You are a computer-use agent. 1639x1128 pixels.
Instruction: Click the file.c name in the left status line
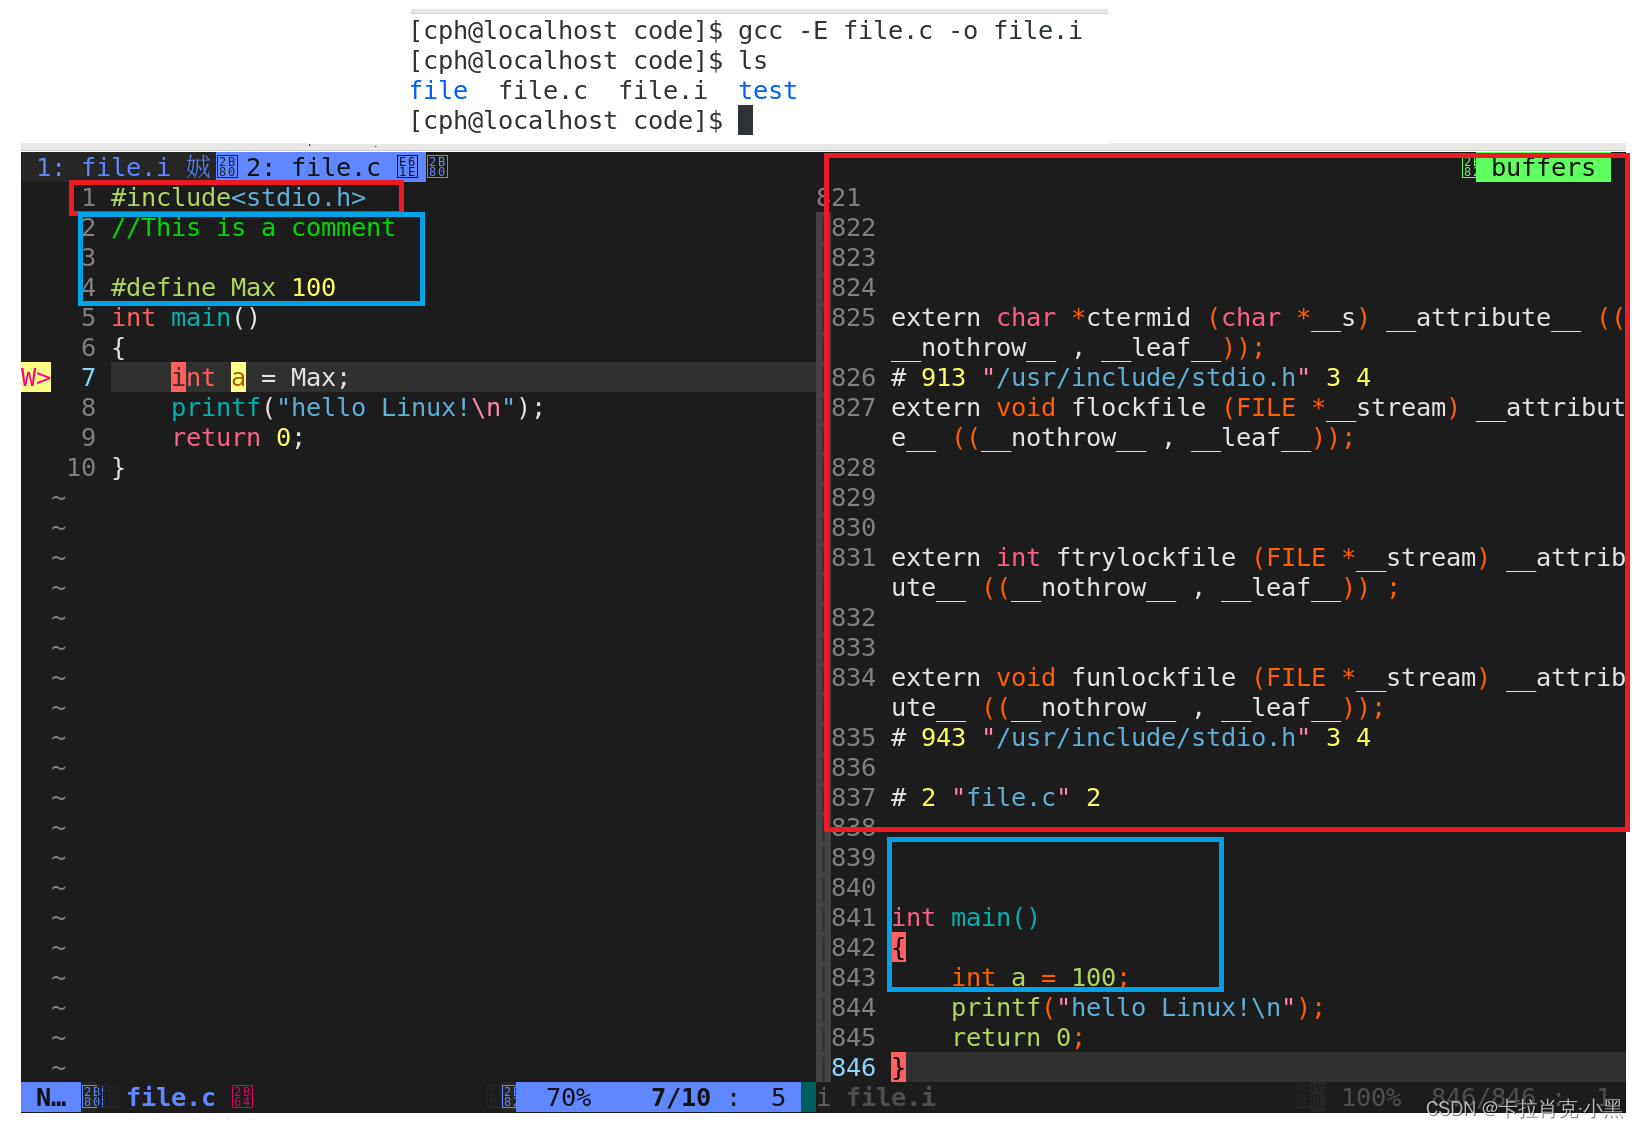click(x=171, y=1098)
